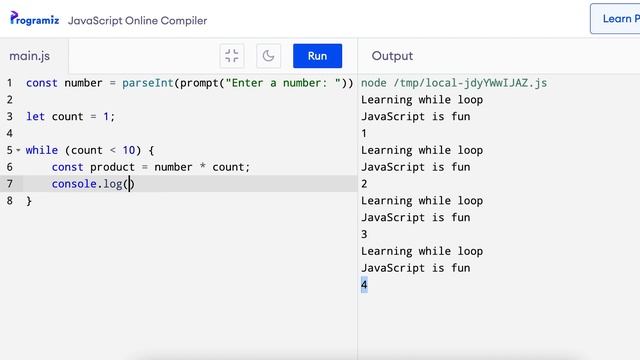Click the closing brace on line 8
The height and width of the screenshot is (360, 640).
[x=29, y=201]
